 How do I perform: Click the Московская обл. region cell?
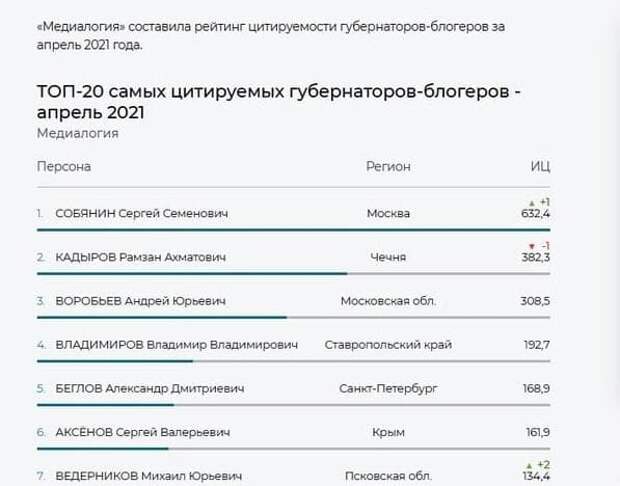[x=388, y=301]
